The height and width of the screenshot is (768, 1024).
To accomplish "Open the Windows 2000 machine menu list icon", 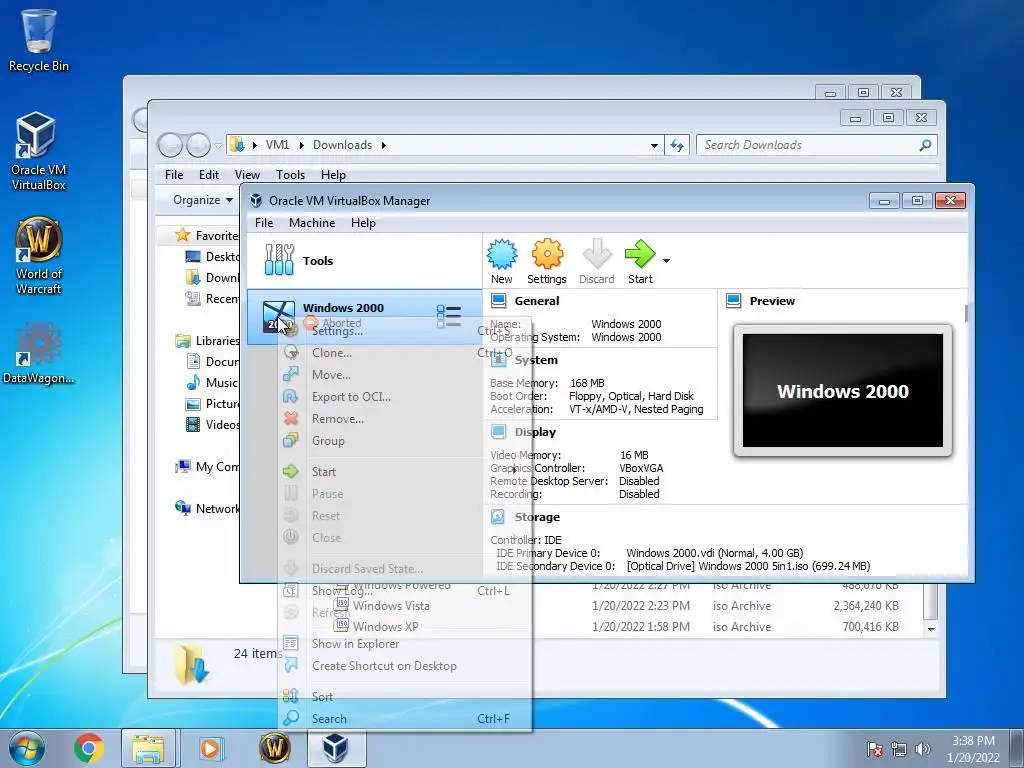I will click(x=449, y=317).
